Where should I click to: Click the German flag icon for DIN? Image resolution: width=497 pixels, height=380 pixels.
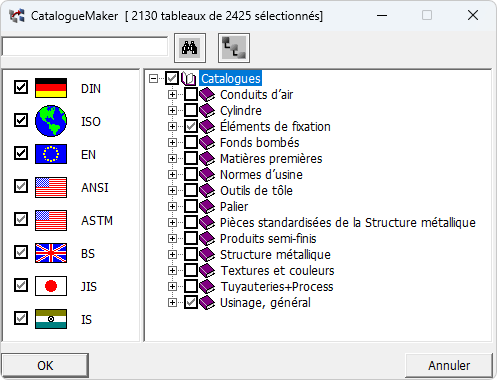point(51,88)
